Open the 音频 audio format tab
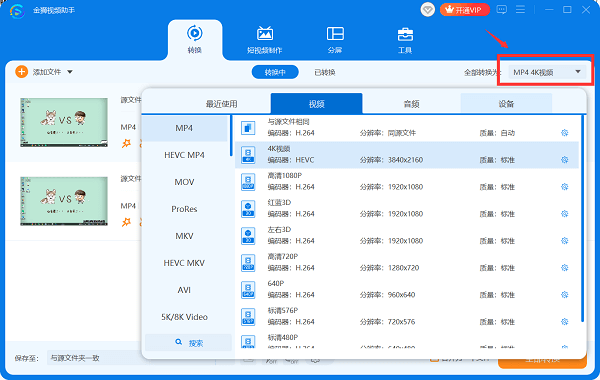The width and height of the screenshot is (600, 380). pos(411,104)
